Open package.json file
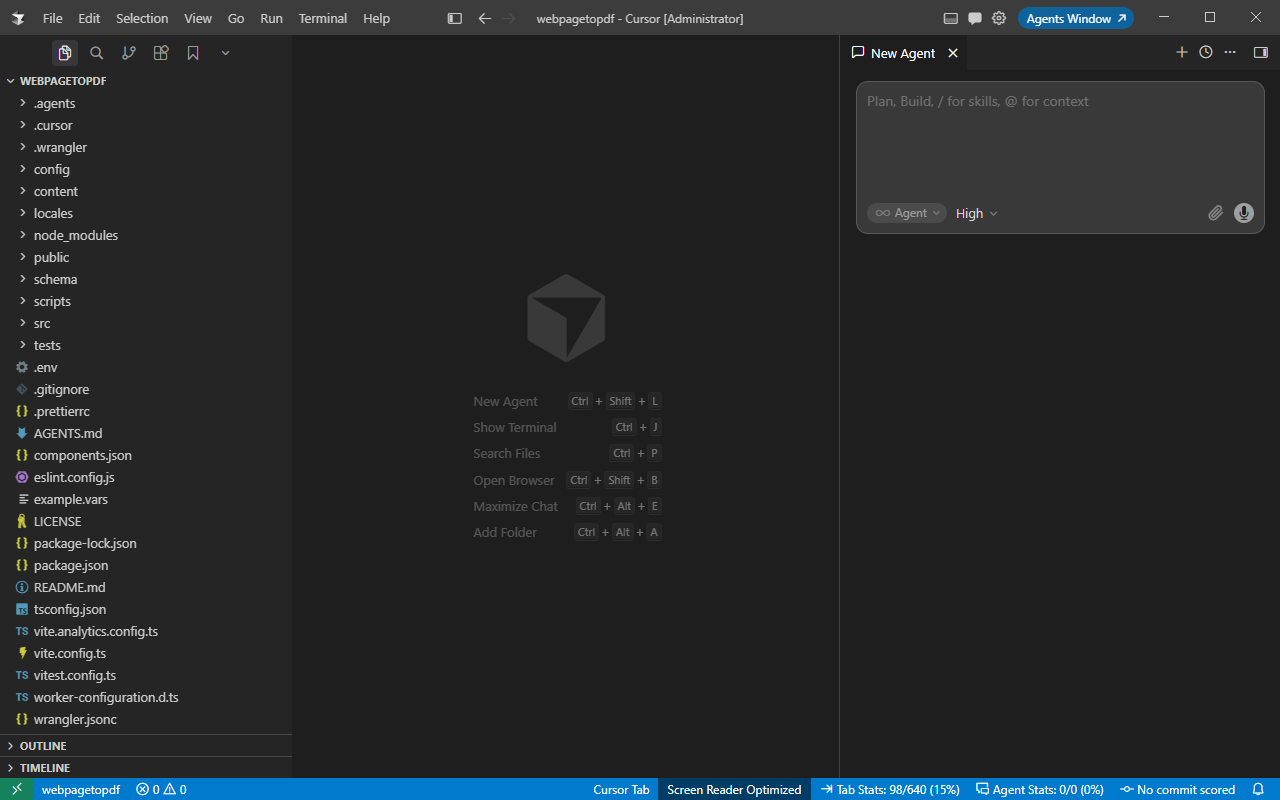Screen dimensions: 1280x800 pos(146,565)
